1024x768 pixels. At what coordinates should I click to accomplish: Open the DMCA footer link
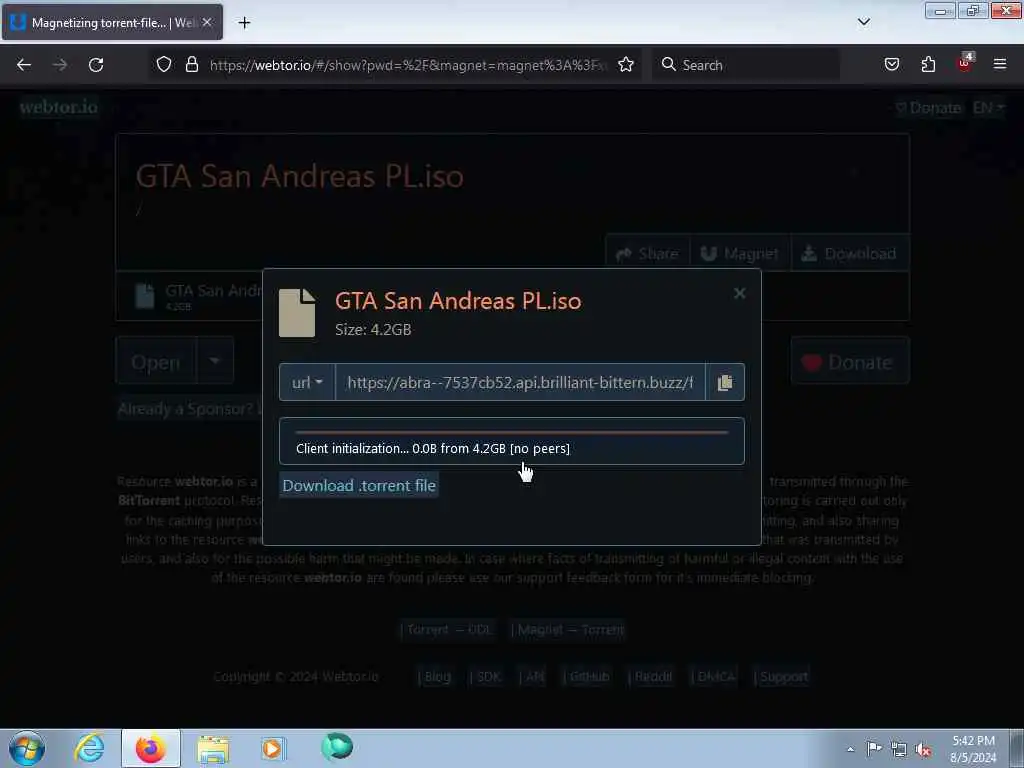(714, 677)
